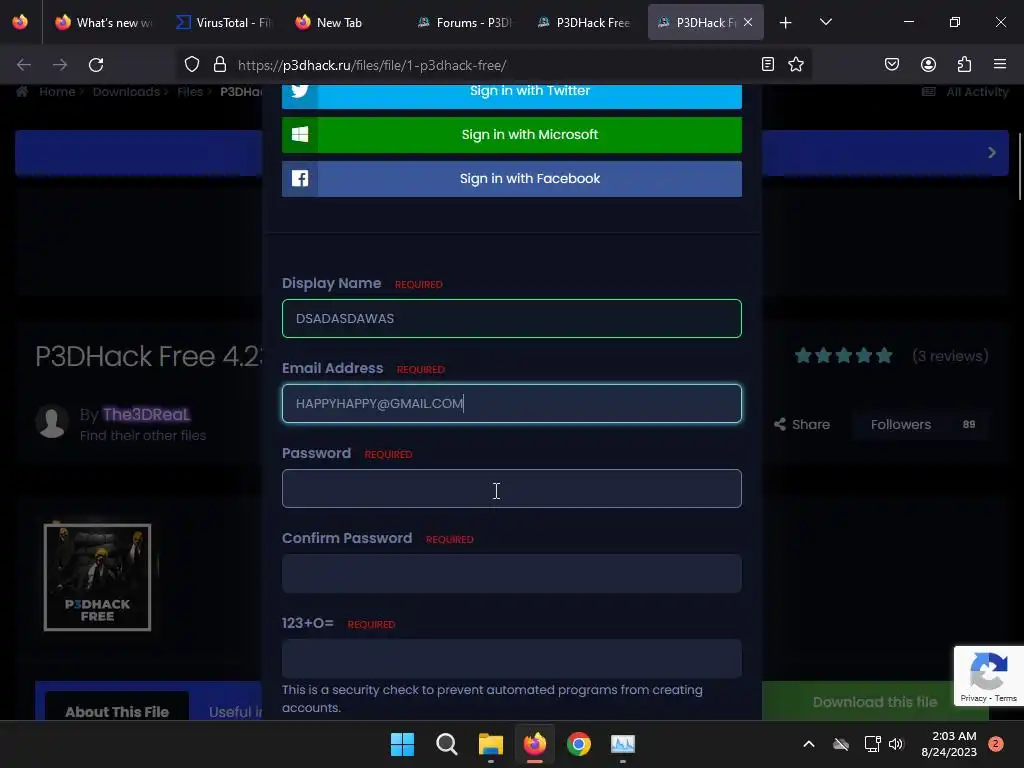The image size is (1024, 768).
Task: Click banner right chevron arrow
Action: (x=991, y=153)
